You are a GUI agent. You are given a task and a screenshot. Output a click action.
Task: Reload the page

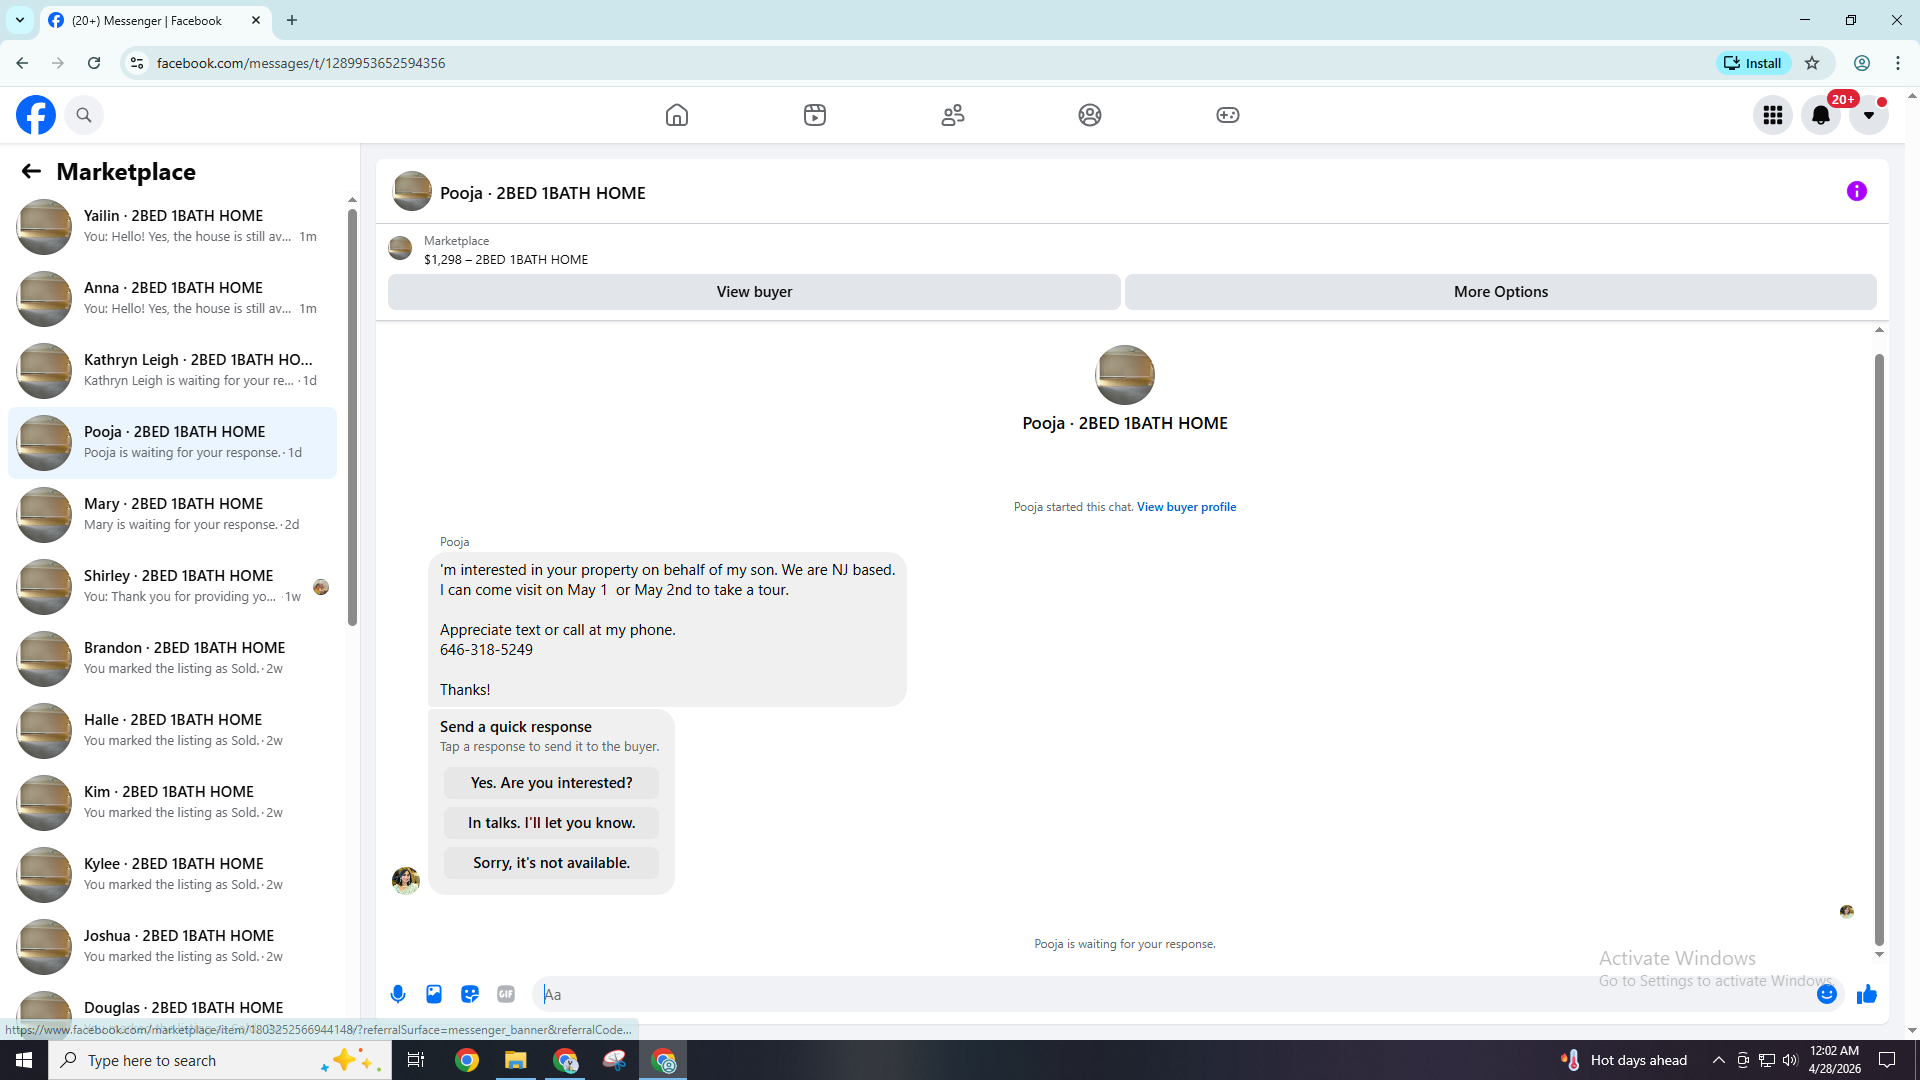coord(94,63)
